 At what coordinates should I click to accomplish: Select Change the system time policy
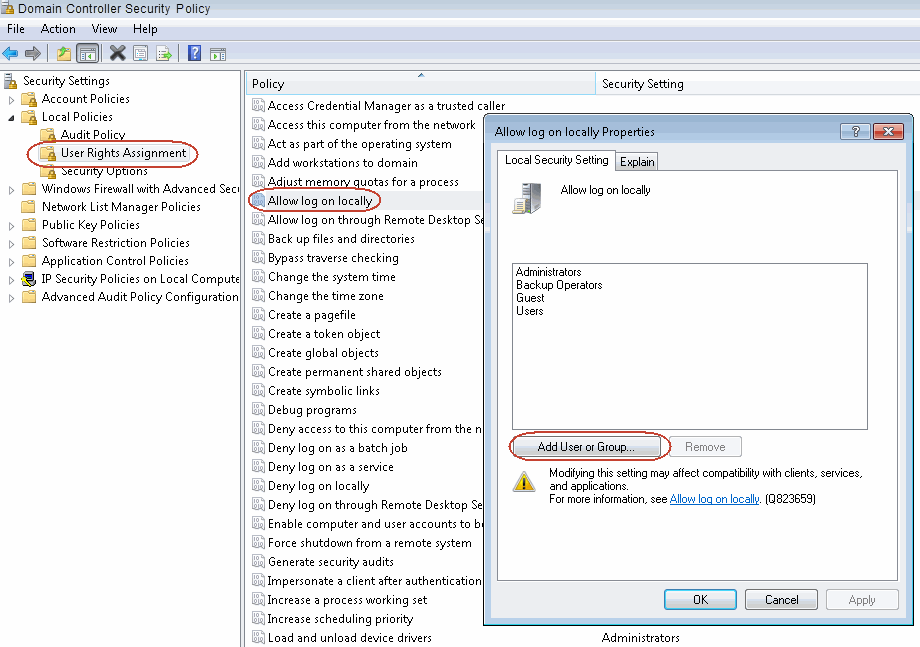(x=332, y=277)
